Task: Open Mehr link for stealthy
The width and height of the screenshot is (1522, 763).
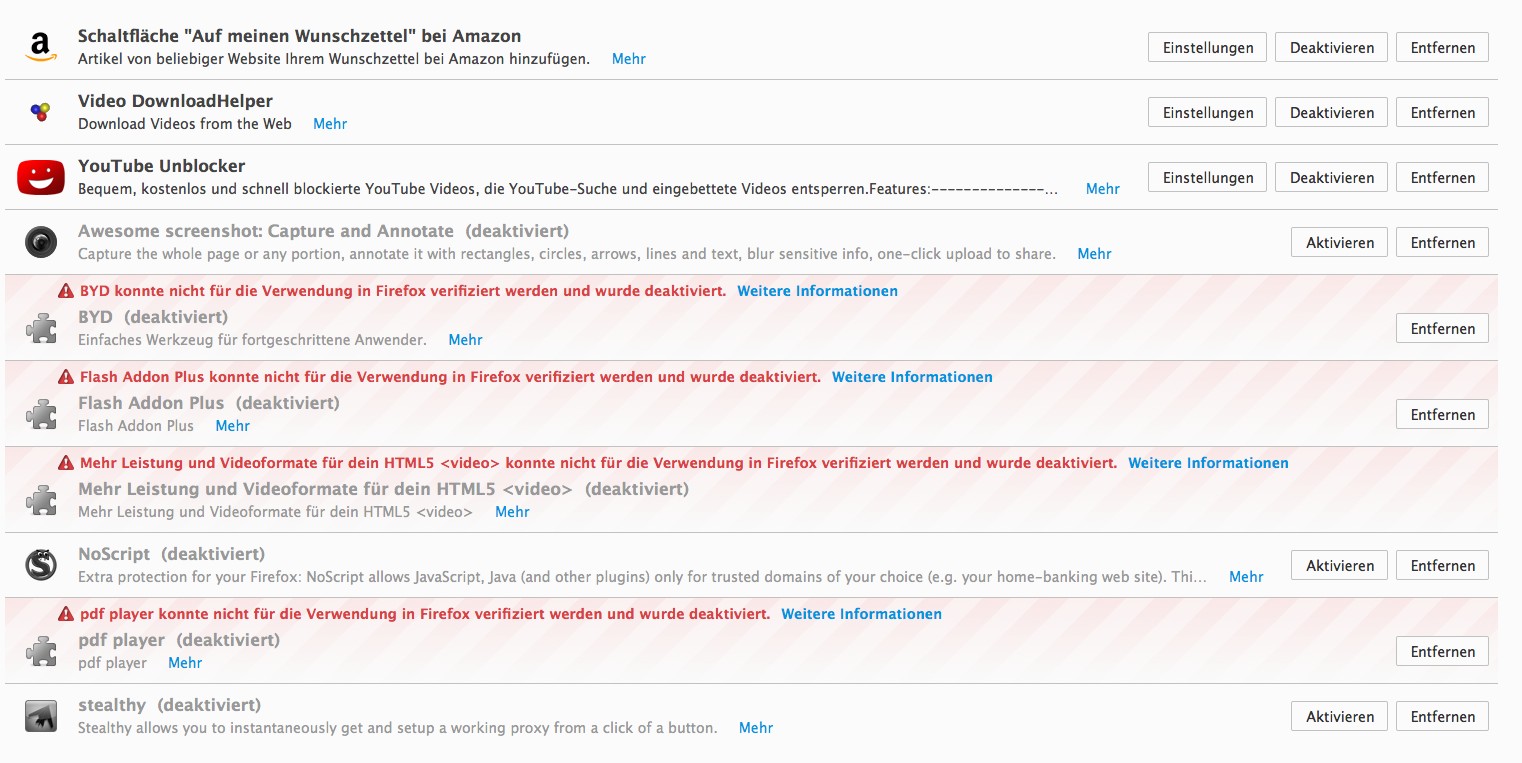Action: 756,728
